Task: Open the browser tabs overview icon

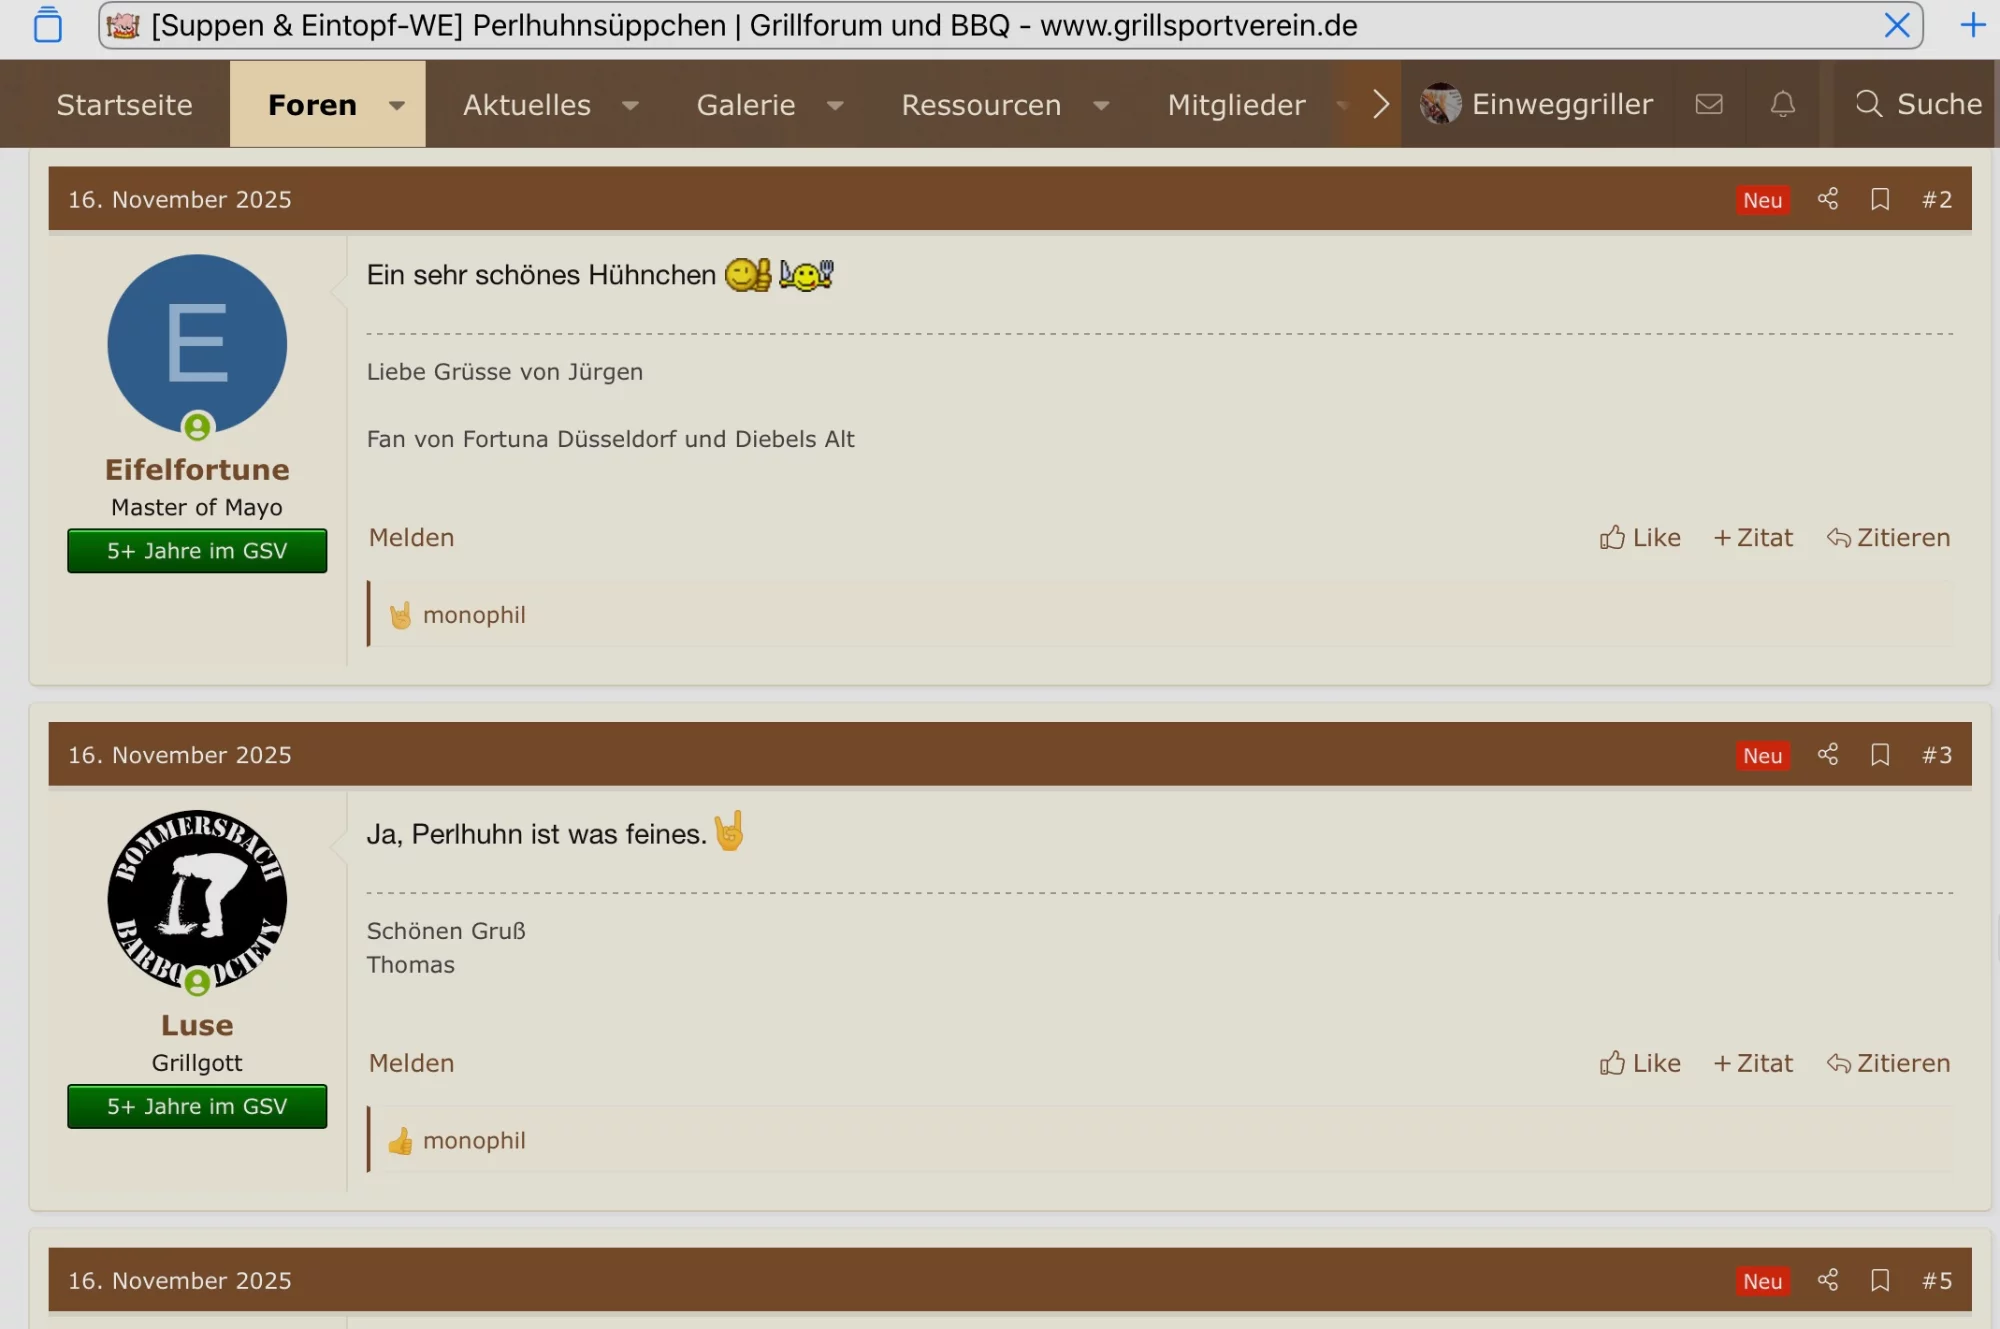Action: click(47, 25)
